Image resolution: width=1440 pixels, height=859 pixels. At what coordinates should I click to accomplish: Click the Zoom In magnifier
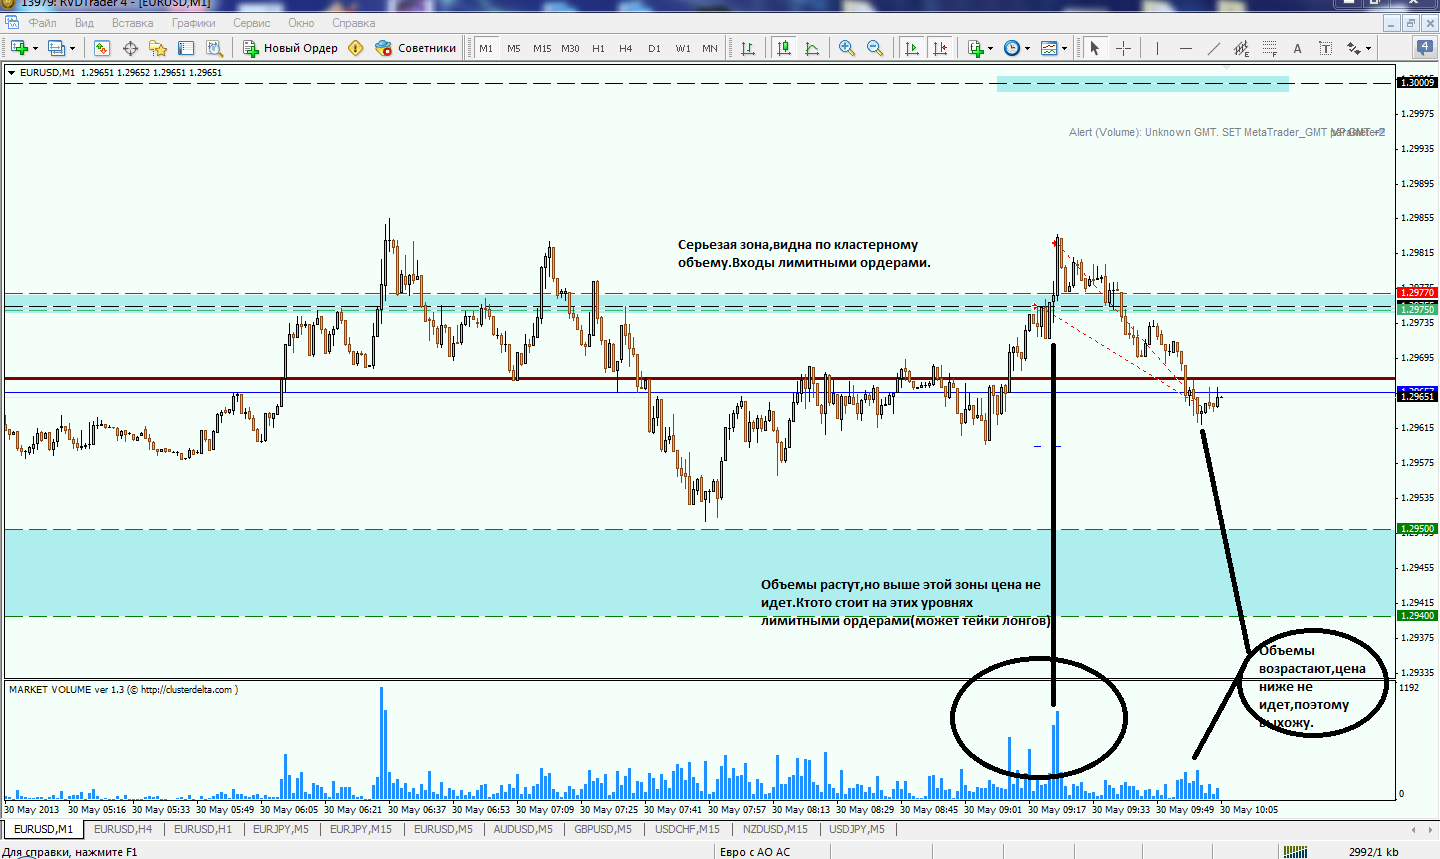coord(847,48)
